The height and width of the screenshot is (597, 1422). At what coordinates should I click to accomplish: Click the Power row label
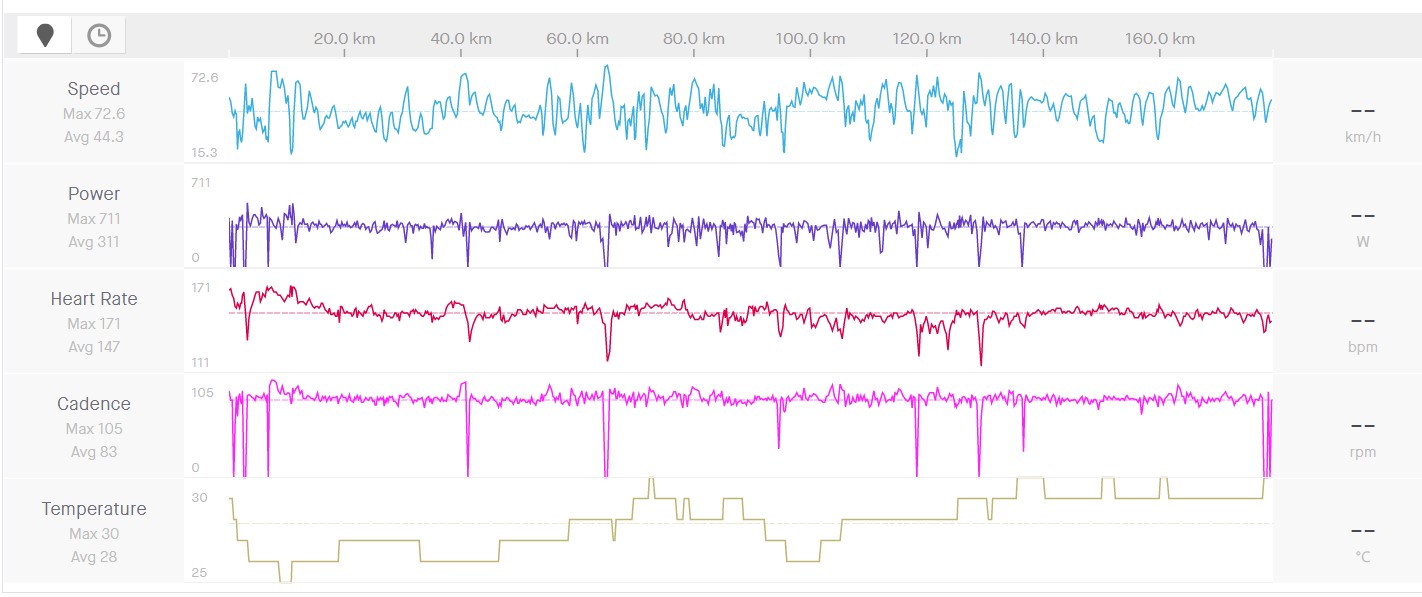coord(94,194)
